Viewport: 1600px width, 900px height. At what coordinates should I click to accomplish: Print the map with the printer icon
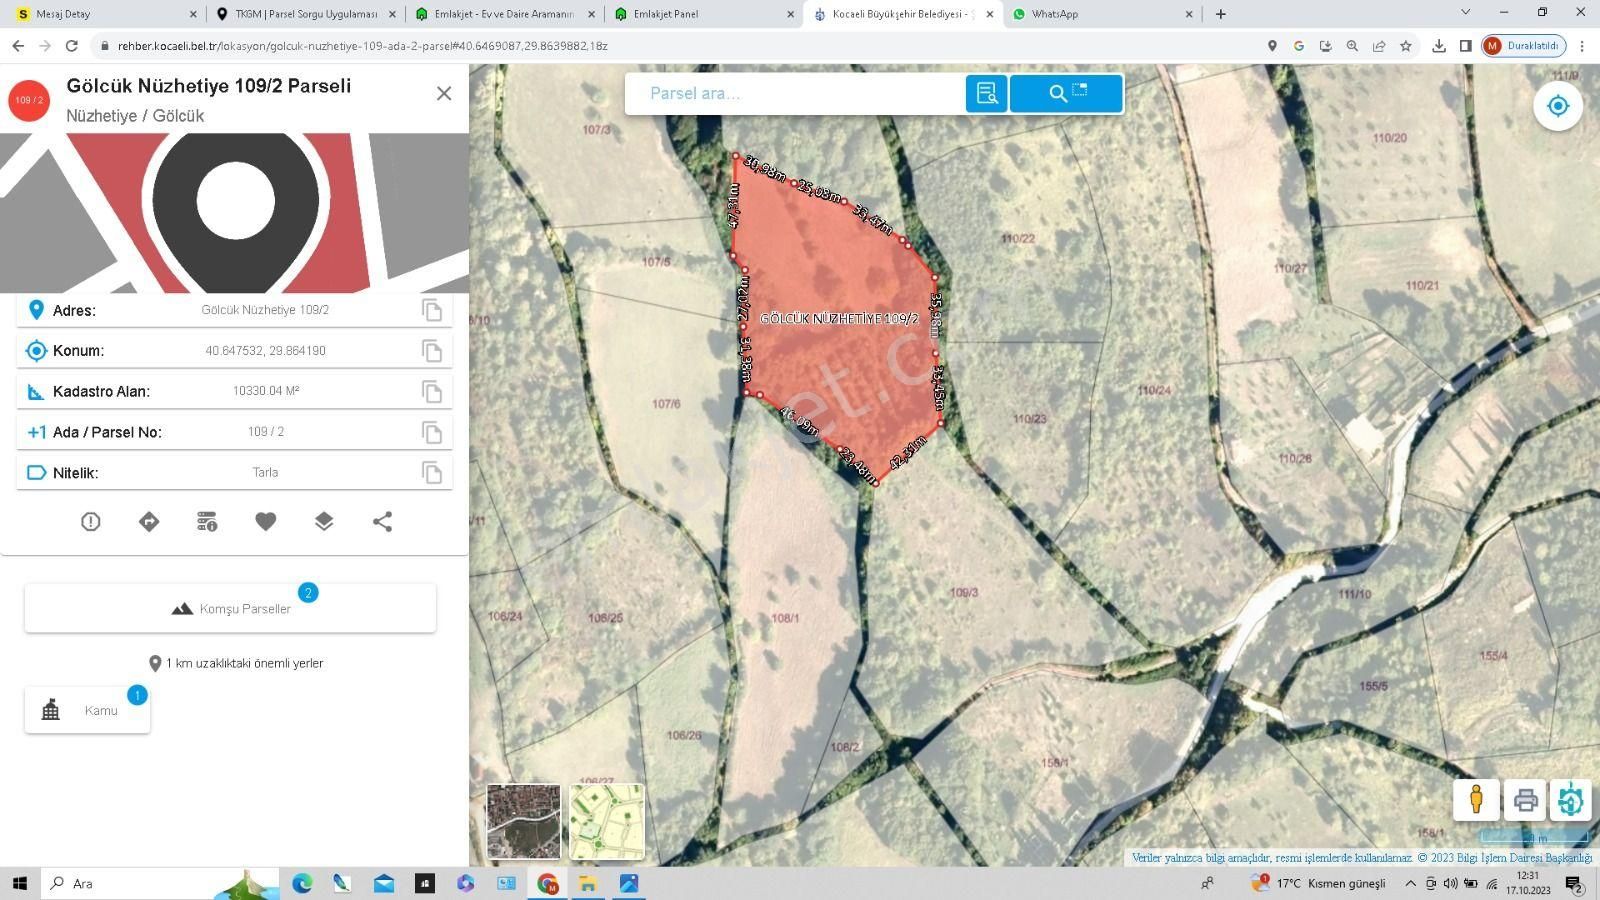(1525, 800)
